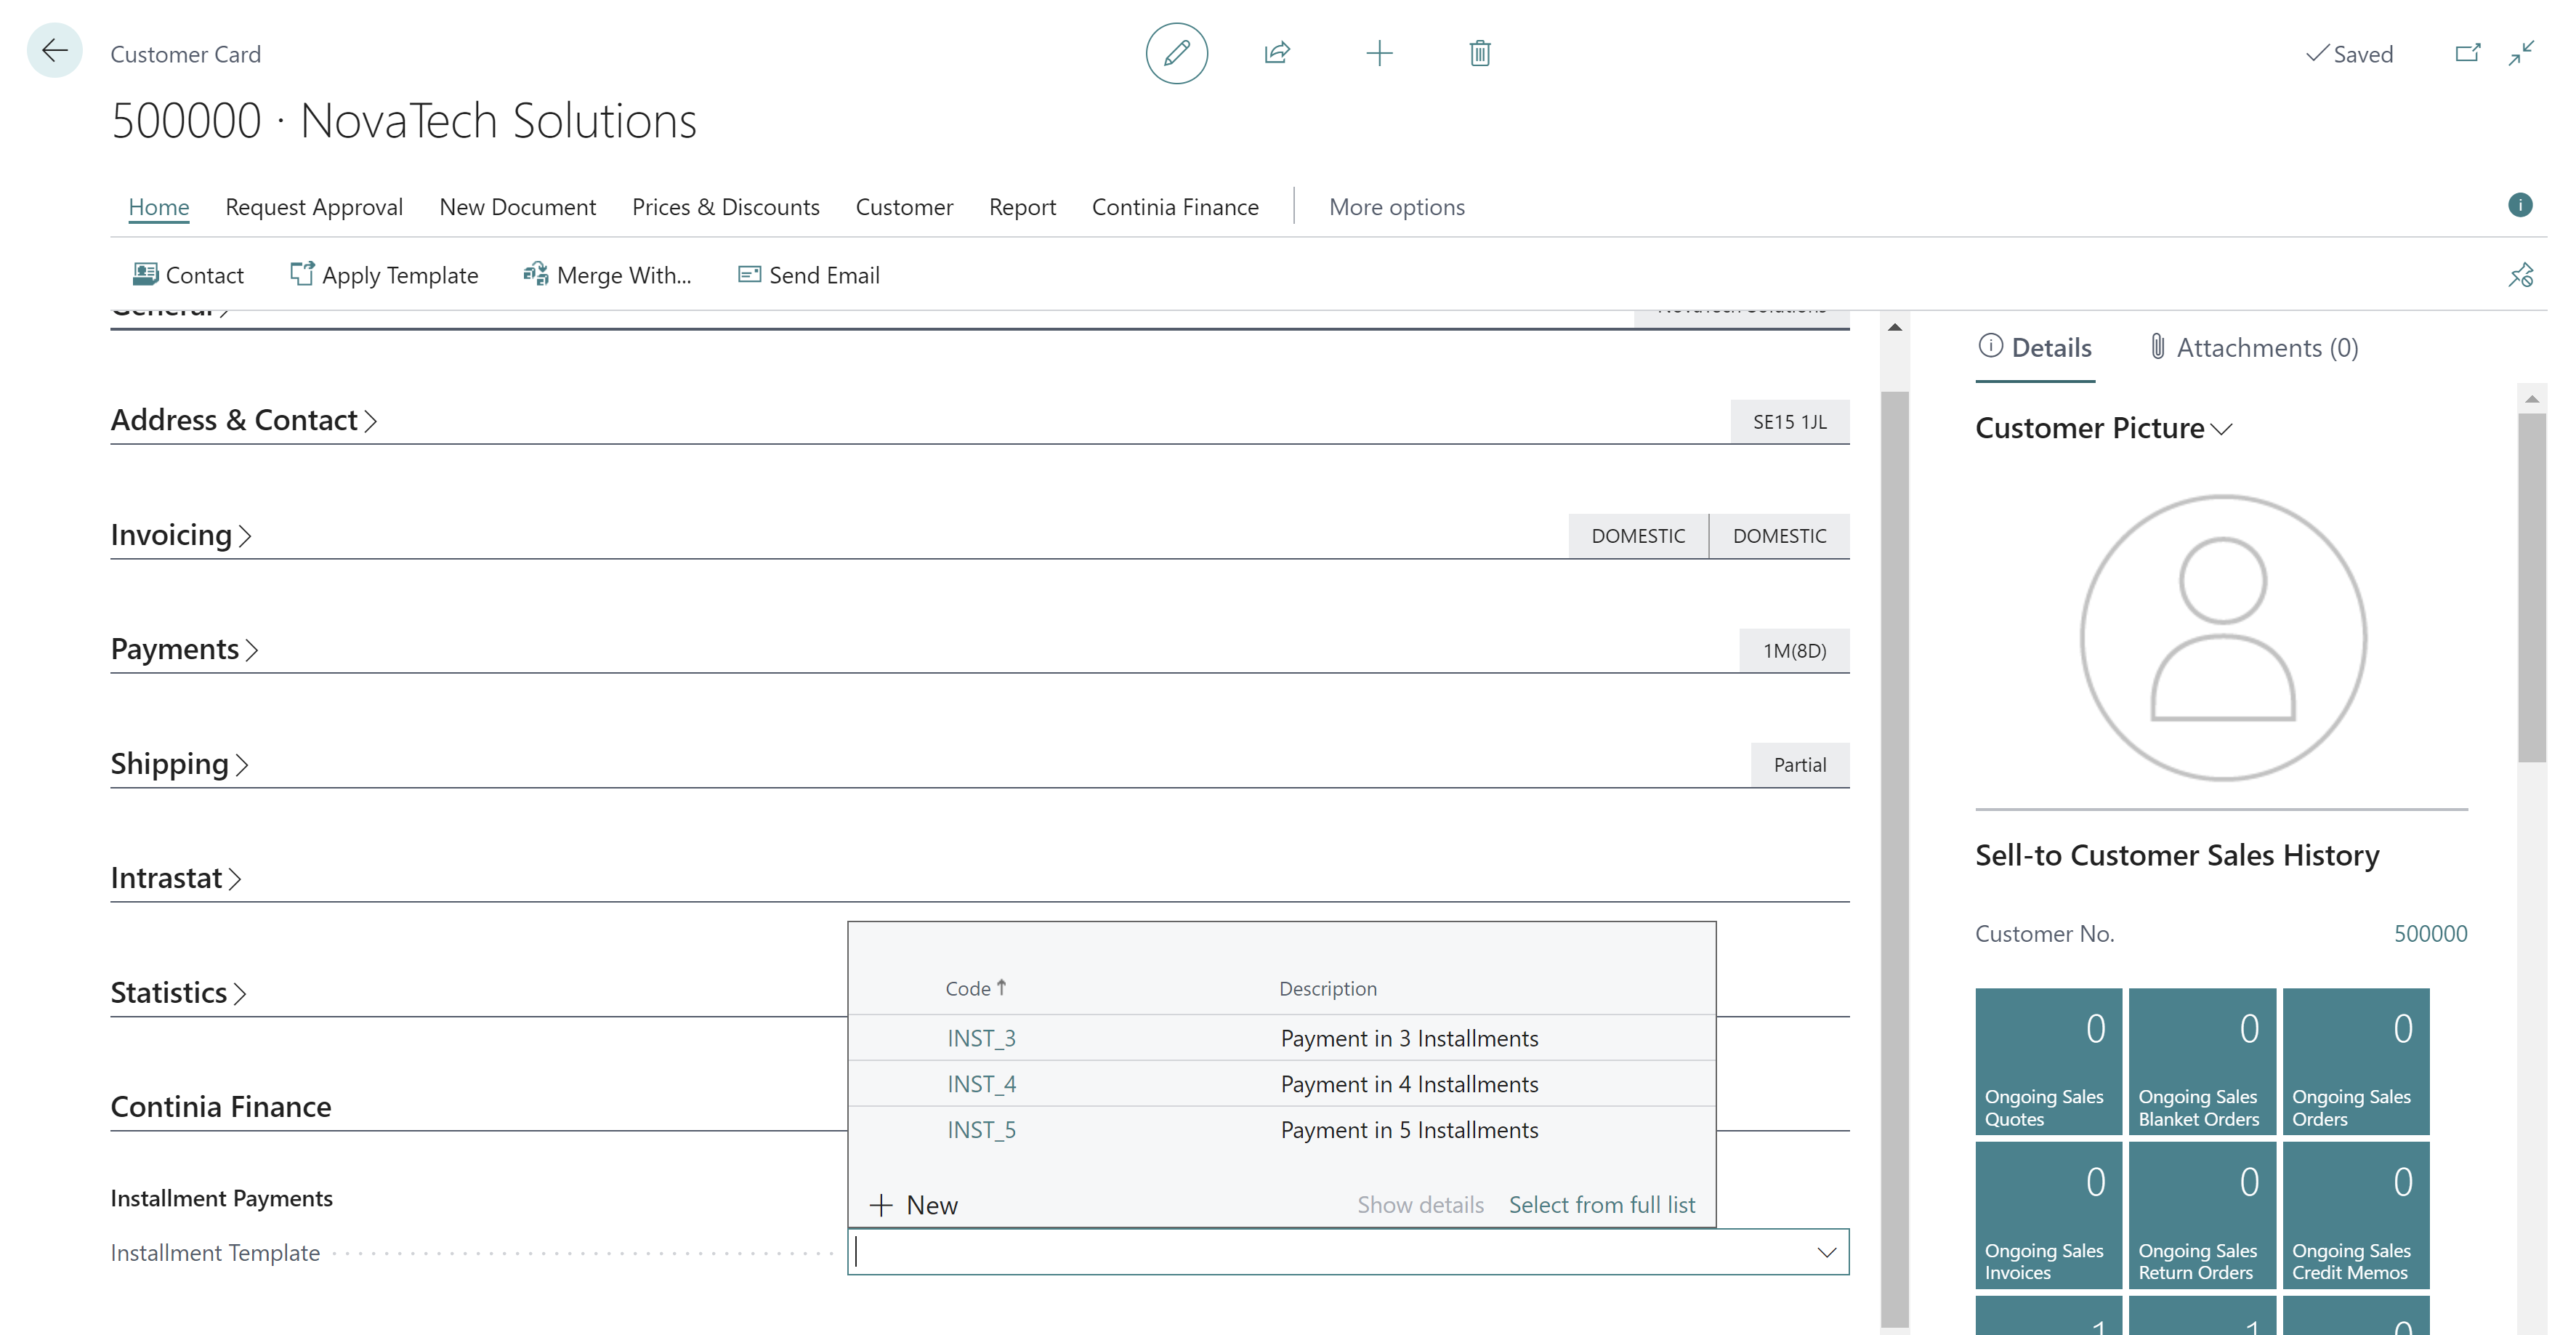Click the Merge With action icon
This screenshot has width=2576, height=1335.
pos(535,274)
